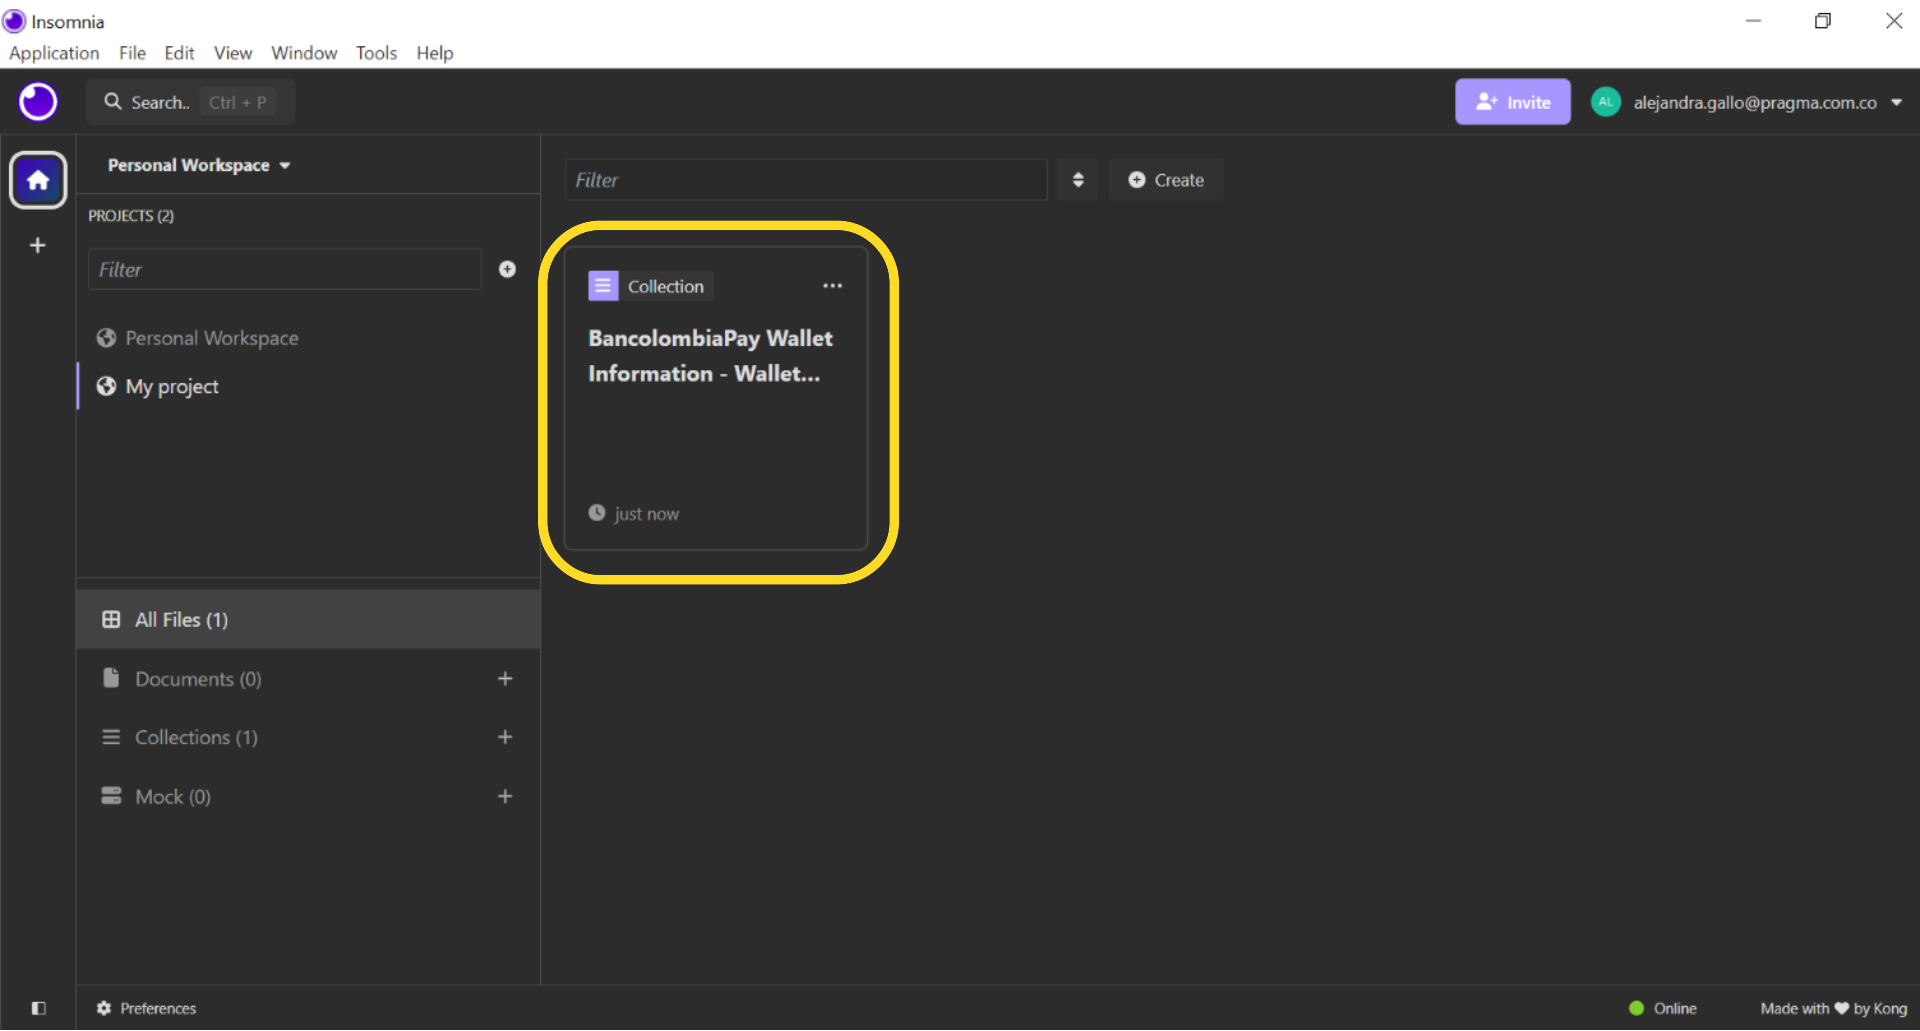Add a new mock server with plus icon
1920x1031 pixels.
coord(505,797)
